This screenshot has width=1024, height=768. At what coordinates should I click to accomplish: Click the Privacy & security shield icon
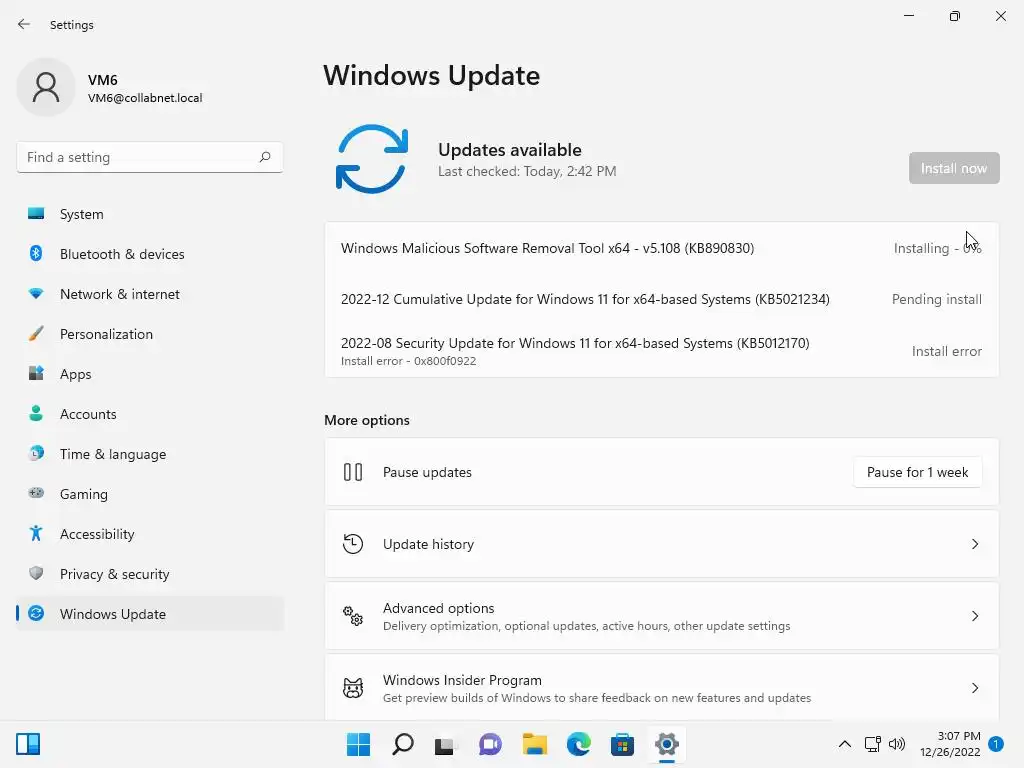click(x=36, y=573)
